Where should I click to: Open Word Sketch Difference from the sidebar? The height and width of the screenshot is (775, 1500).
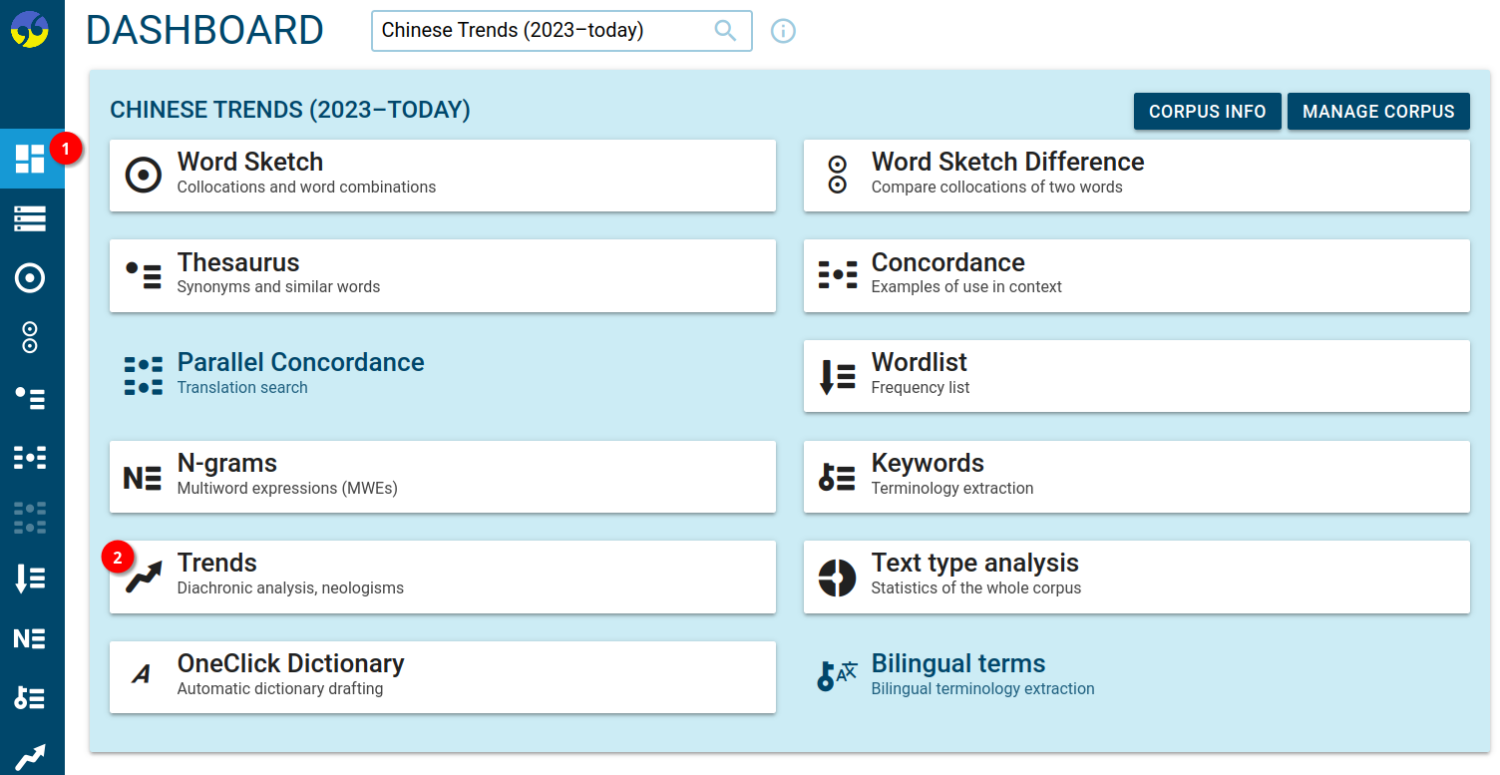(32, 337)
